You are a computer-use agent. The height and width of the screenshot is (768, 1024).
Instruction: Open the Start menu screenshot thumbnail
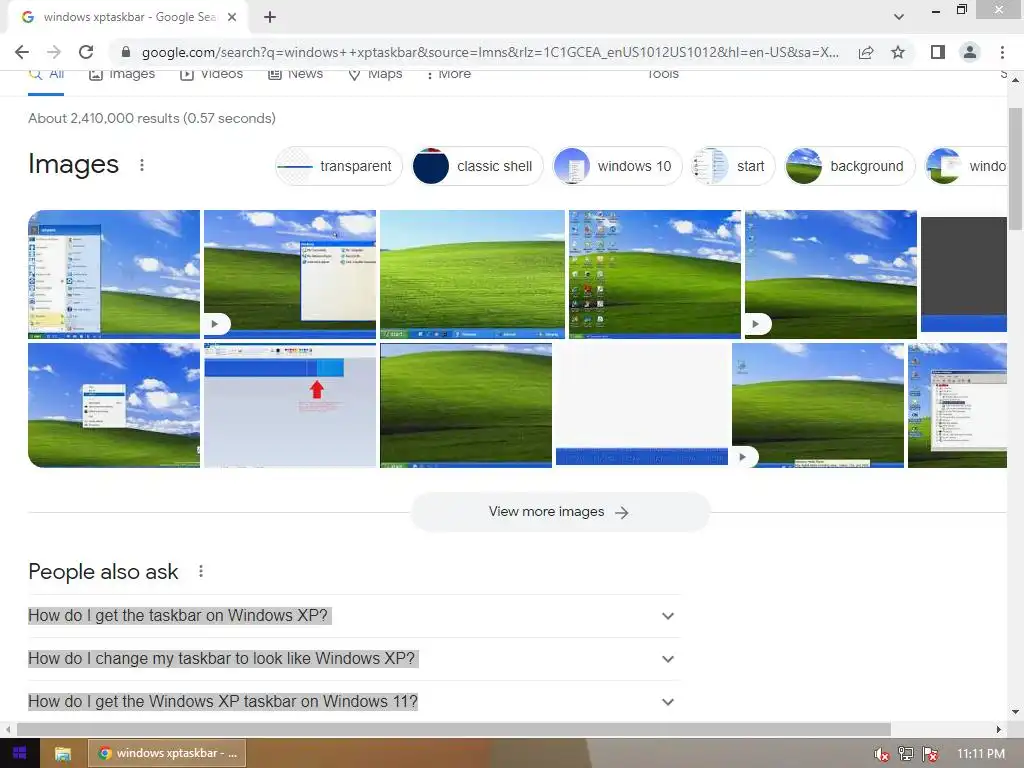[x=114, y=274]
